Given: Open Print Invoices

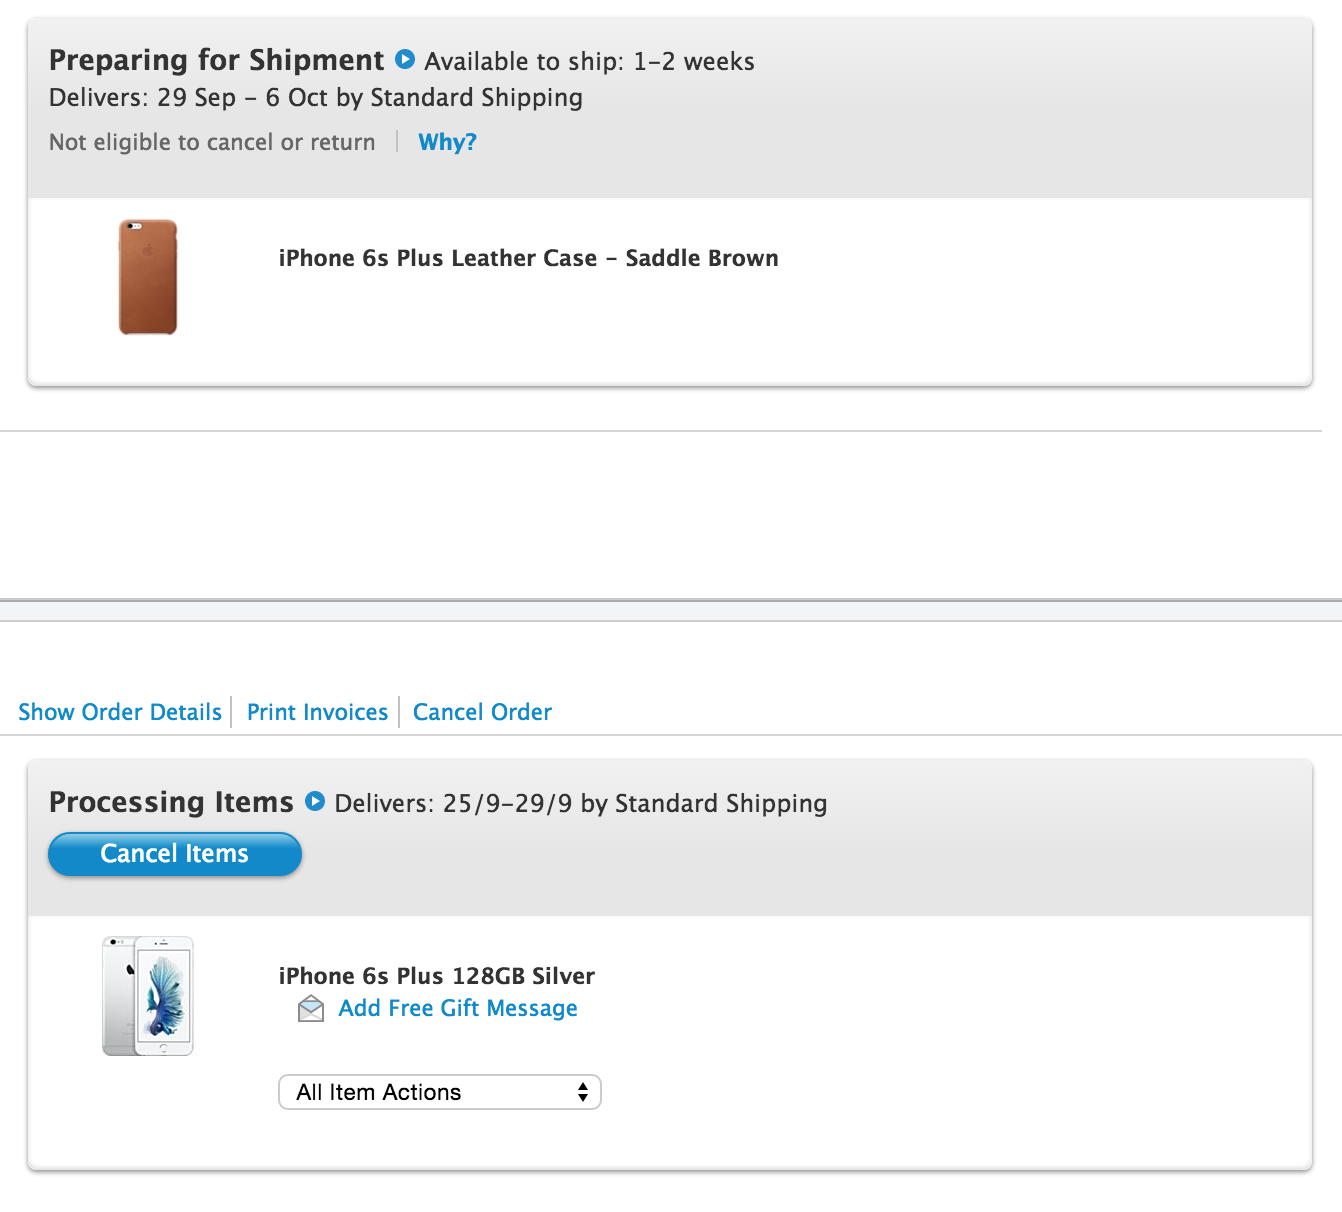Looking at the screenshot, I should pyautogui.click(x=317, y=712).
